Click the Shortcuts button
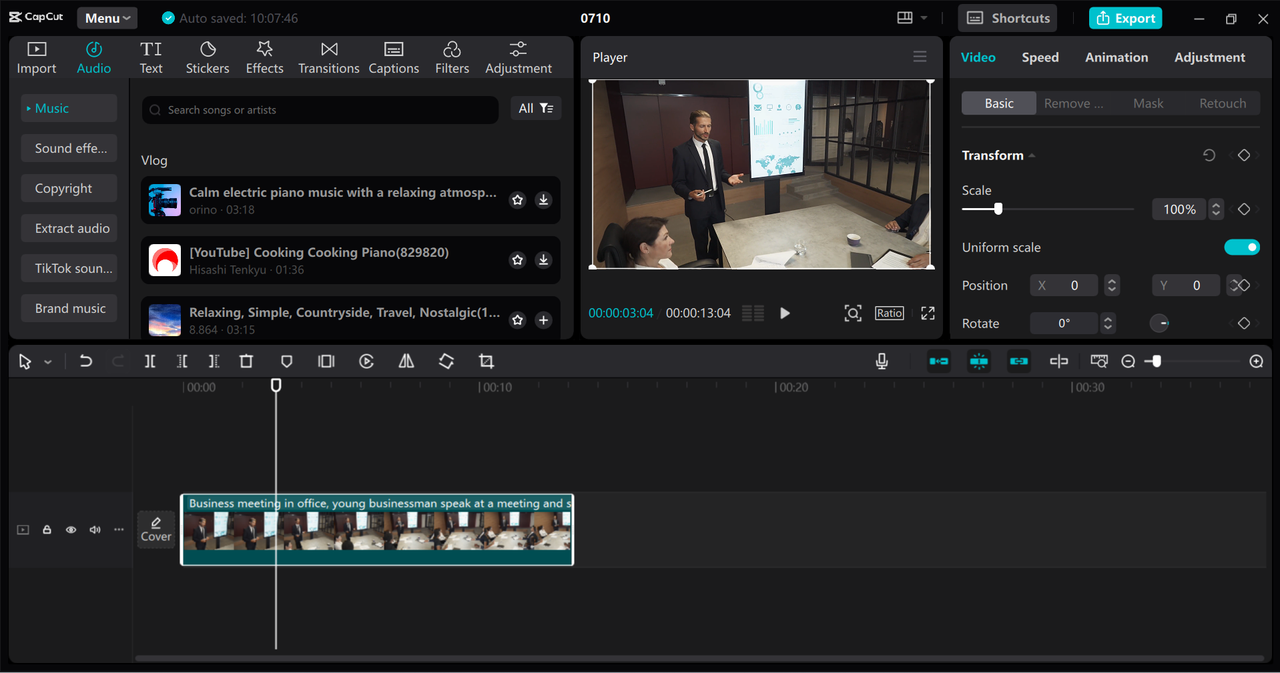 tap(1008, 18)
